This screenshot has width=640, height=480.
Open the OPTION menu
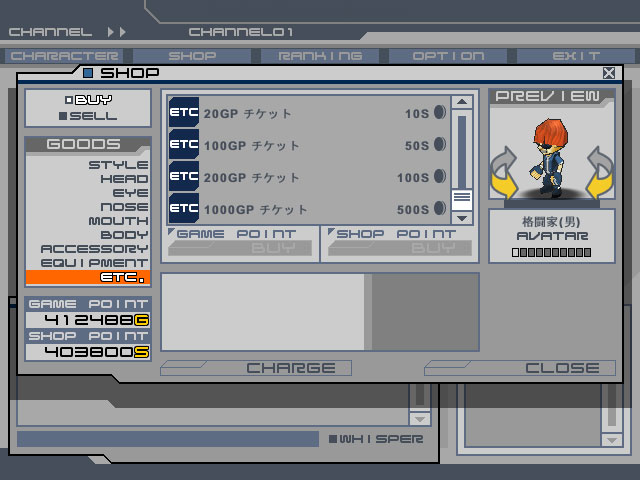coord(448,56)
